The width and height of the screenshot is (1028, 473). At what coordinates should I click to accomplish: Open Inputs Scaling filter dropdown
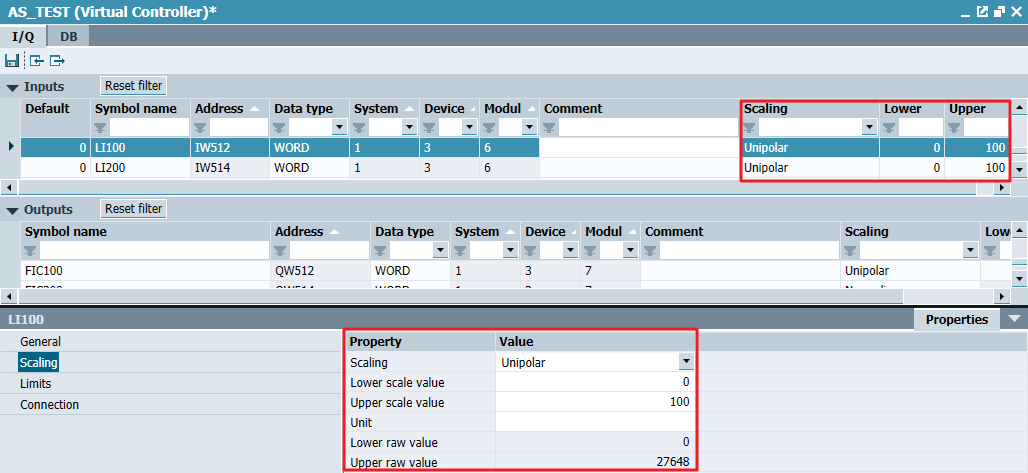(869, 127)
